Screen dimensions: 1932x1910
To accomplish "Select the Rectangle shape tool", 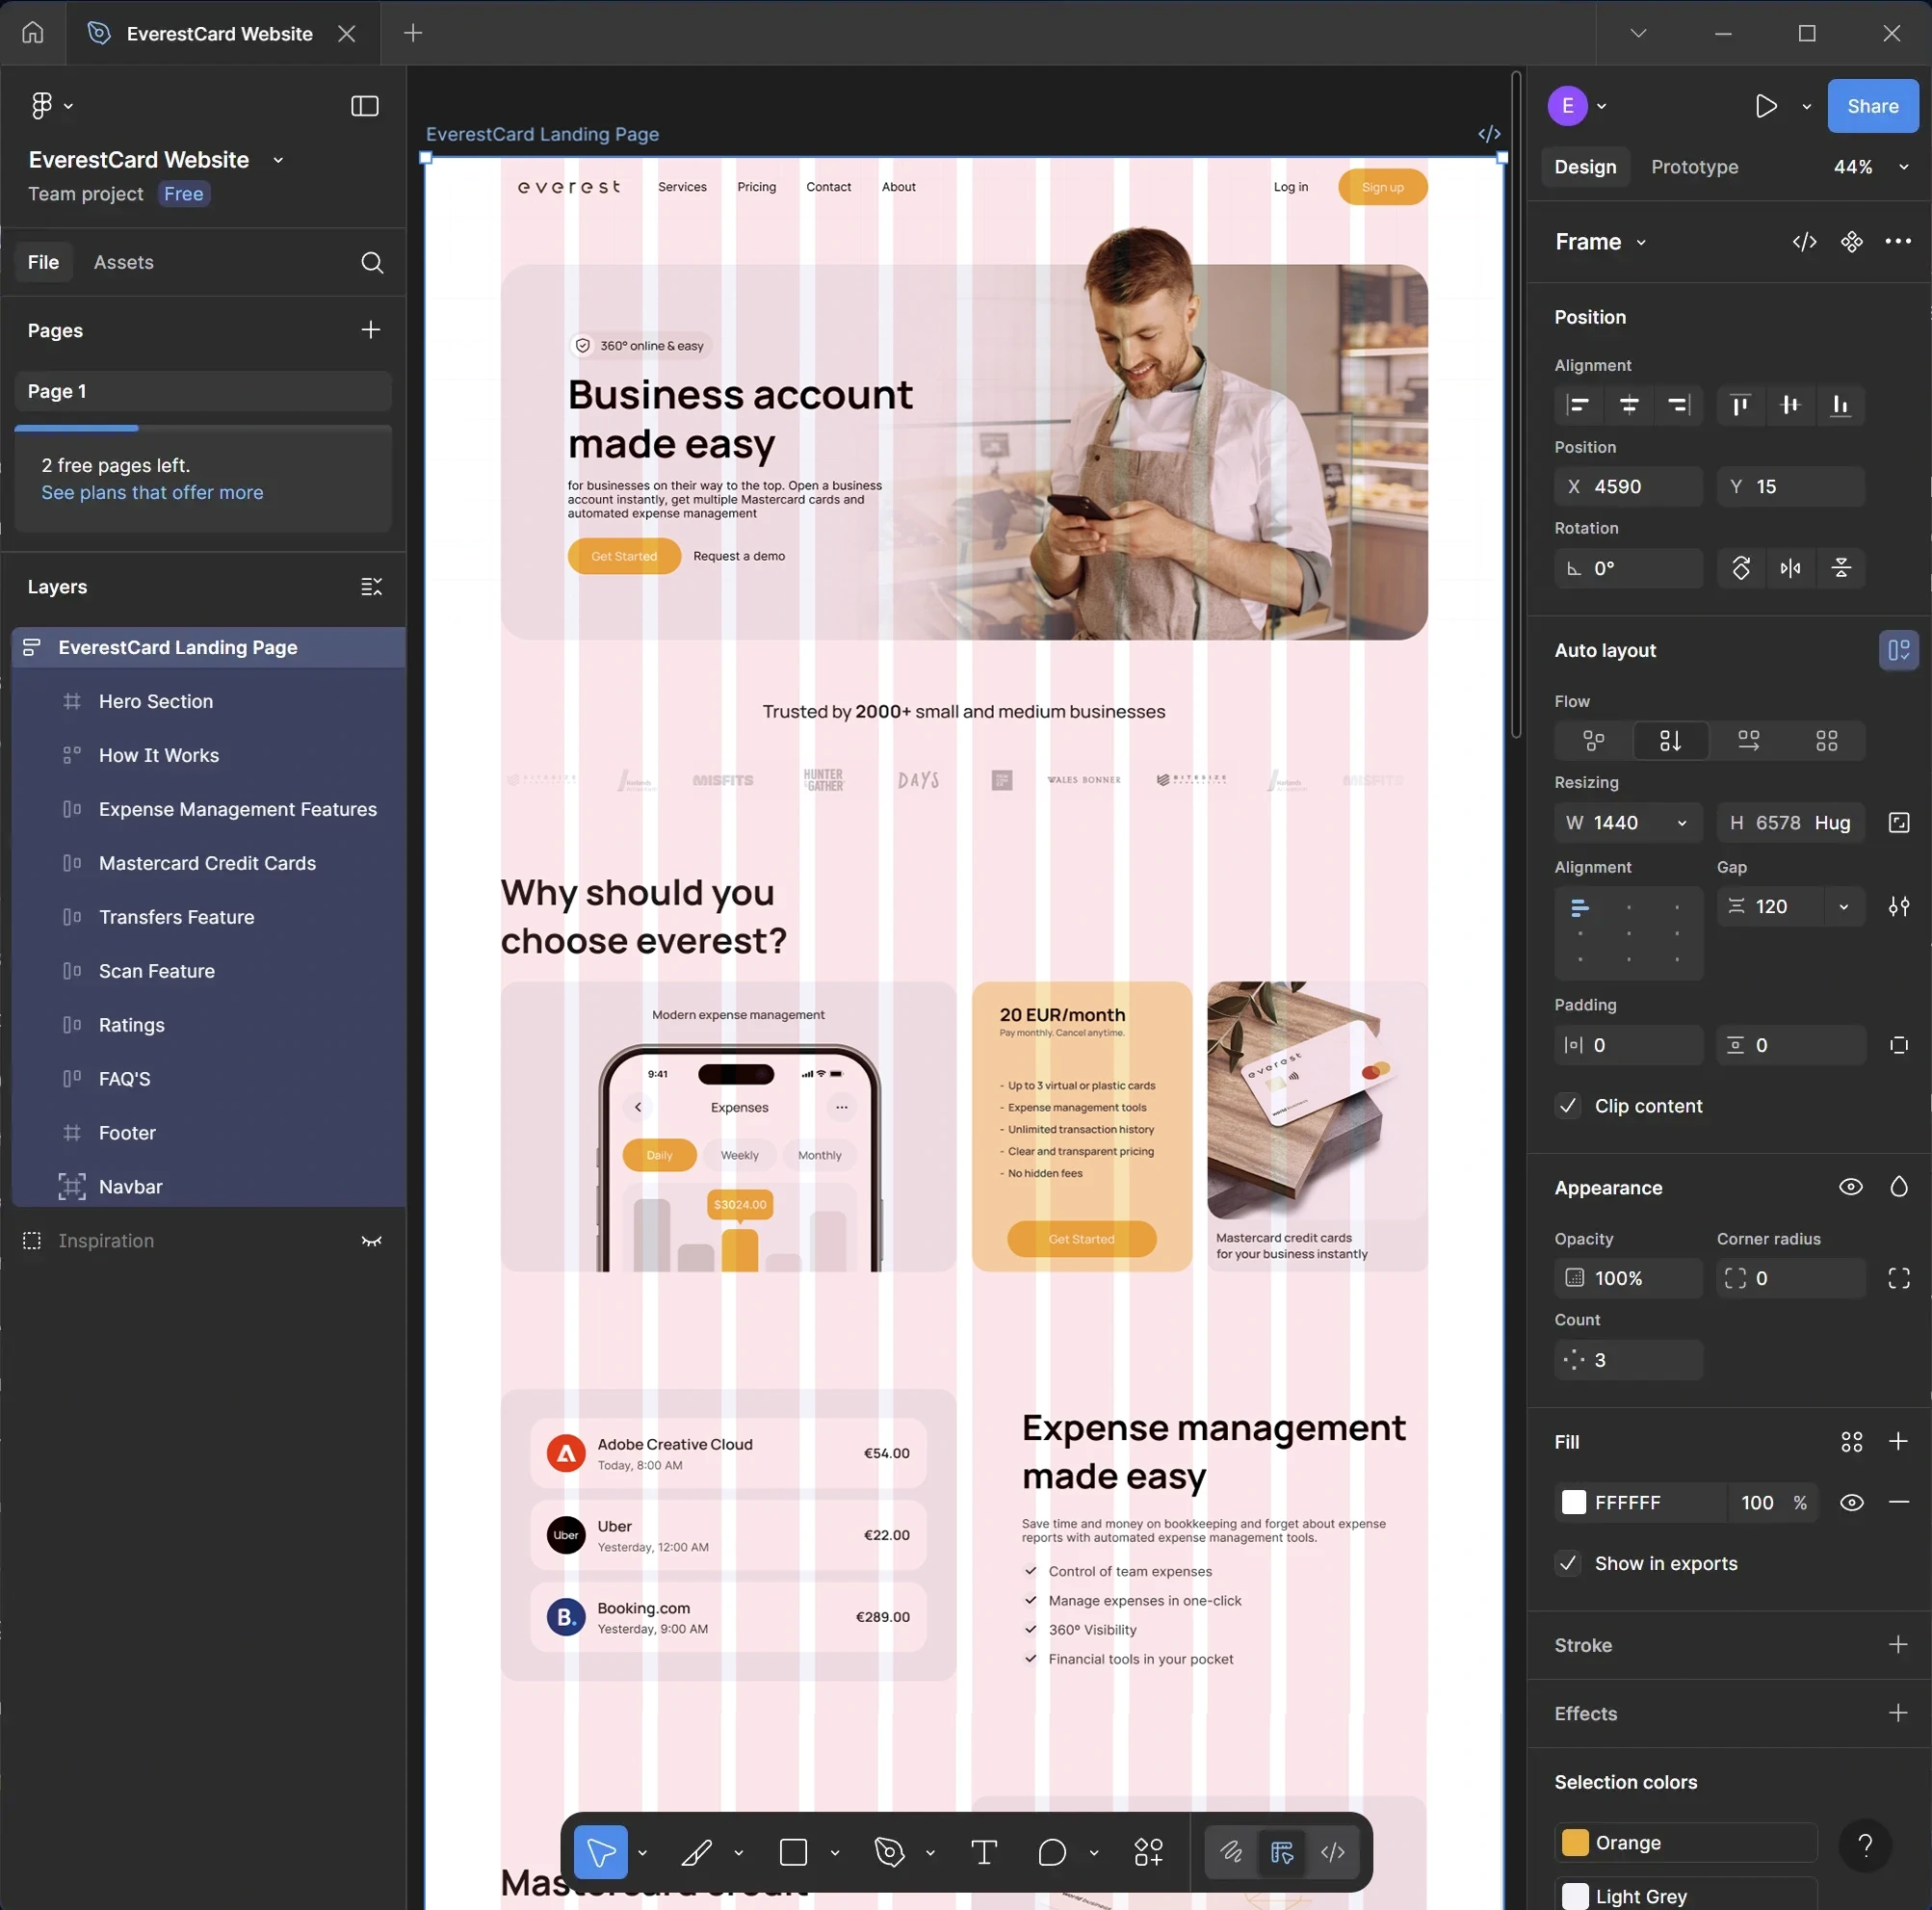I will [x=793, y=1852].
